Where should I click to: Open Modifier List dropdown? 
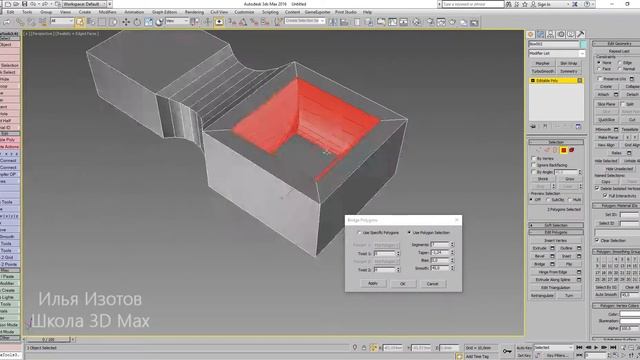click(x=557, y=53)
